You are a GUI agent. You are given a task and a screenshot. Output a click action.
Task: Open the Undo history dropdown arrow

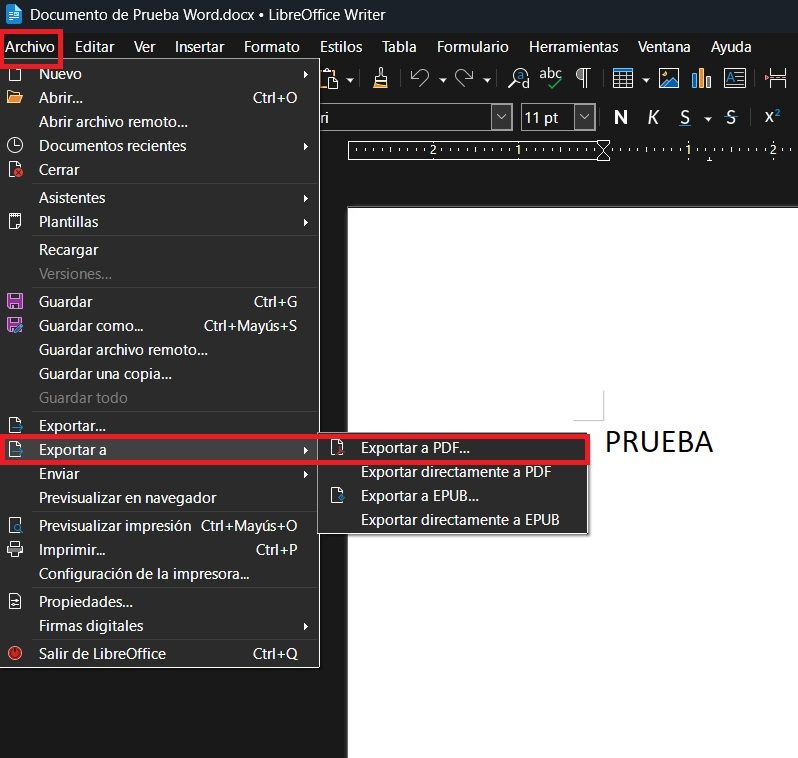point(443,80)
